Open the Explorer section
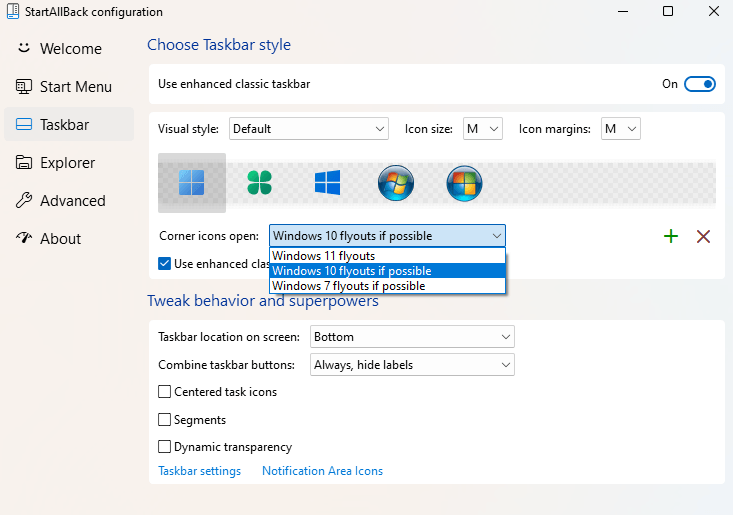The height and width of the screenshot is (515, 733). coord(67,163)
